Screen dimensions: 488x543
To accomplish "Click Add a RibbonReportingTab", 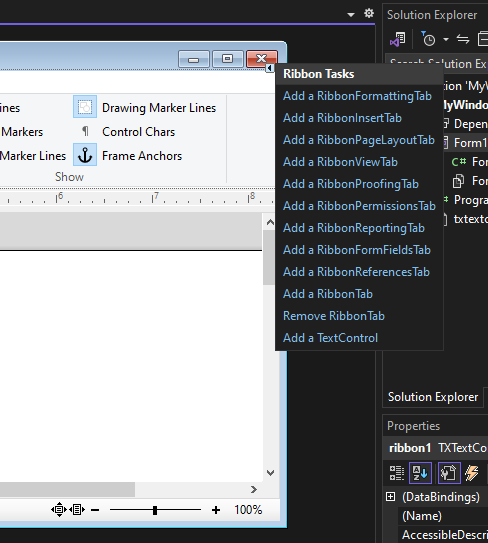I will 354,228.
